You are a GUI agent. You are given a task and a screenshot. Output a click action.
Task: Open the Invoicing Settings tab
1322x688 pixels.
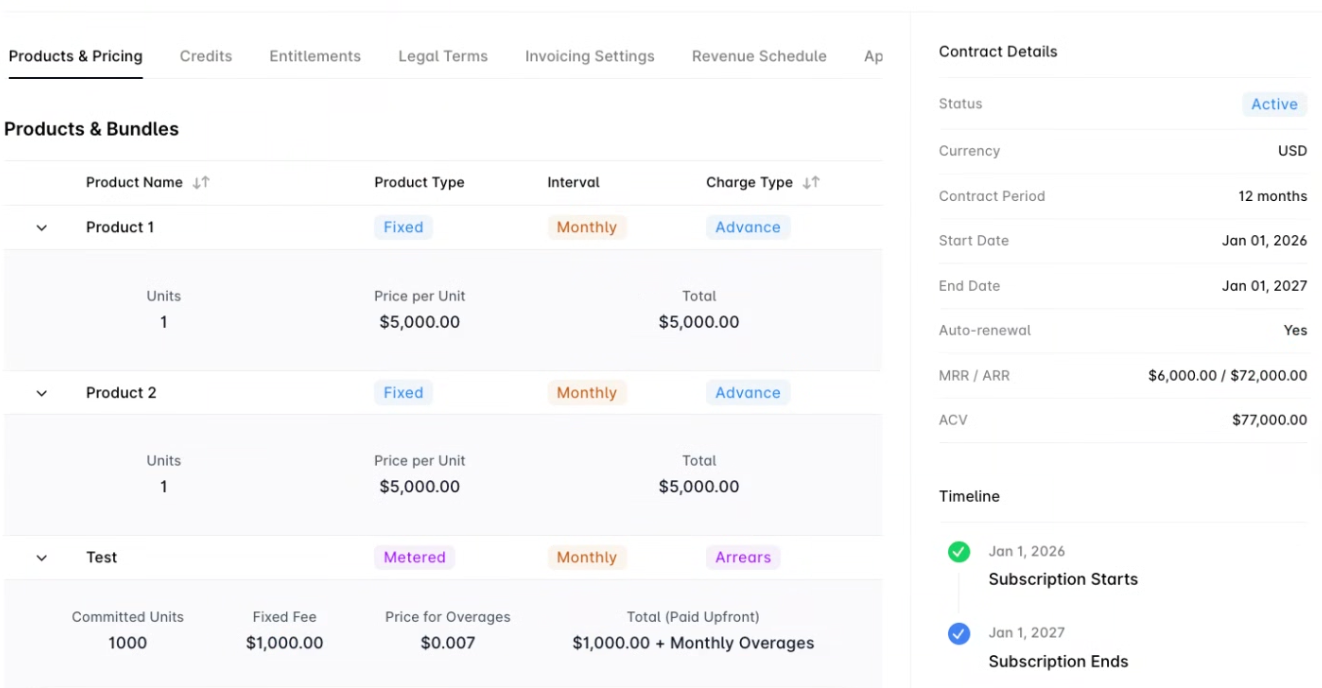click(x=589, y=56)
